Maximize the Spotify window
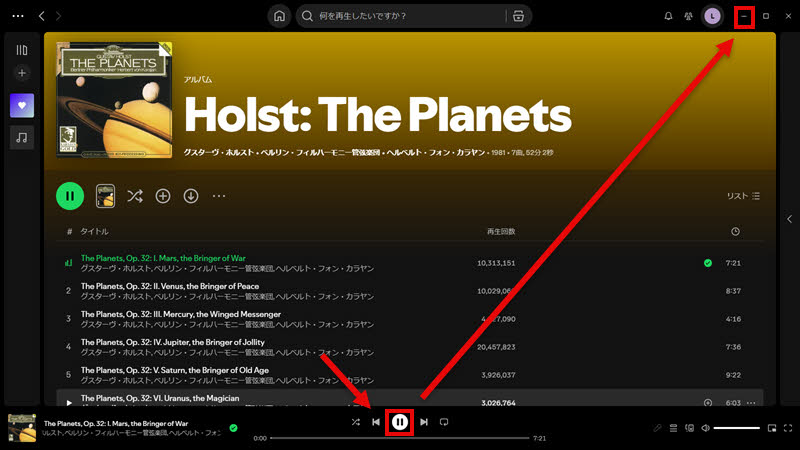This screenshot has height=450, width=800. (x=766, y=16)
